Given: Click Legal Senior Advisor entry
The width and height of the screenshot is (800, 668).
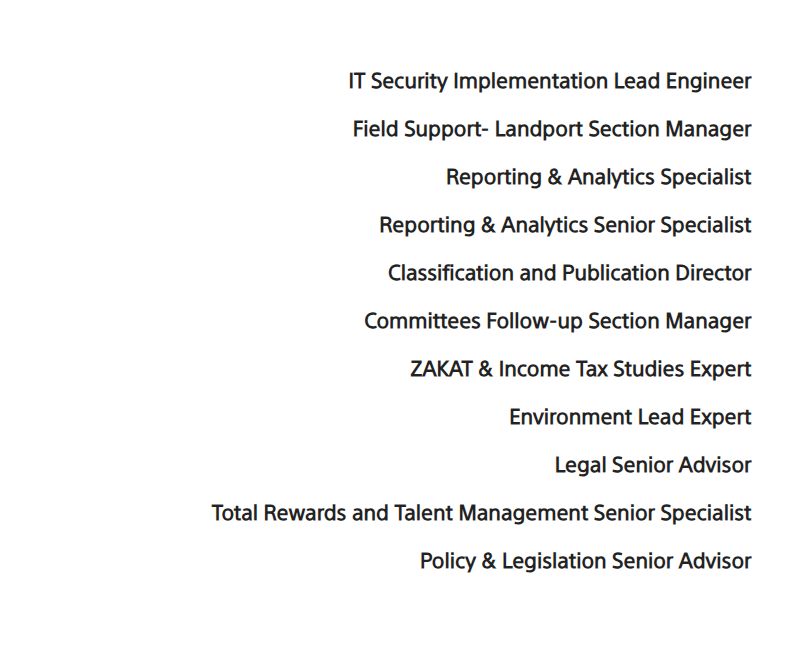Looking at the screenshot, I should point(653,465).
